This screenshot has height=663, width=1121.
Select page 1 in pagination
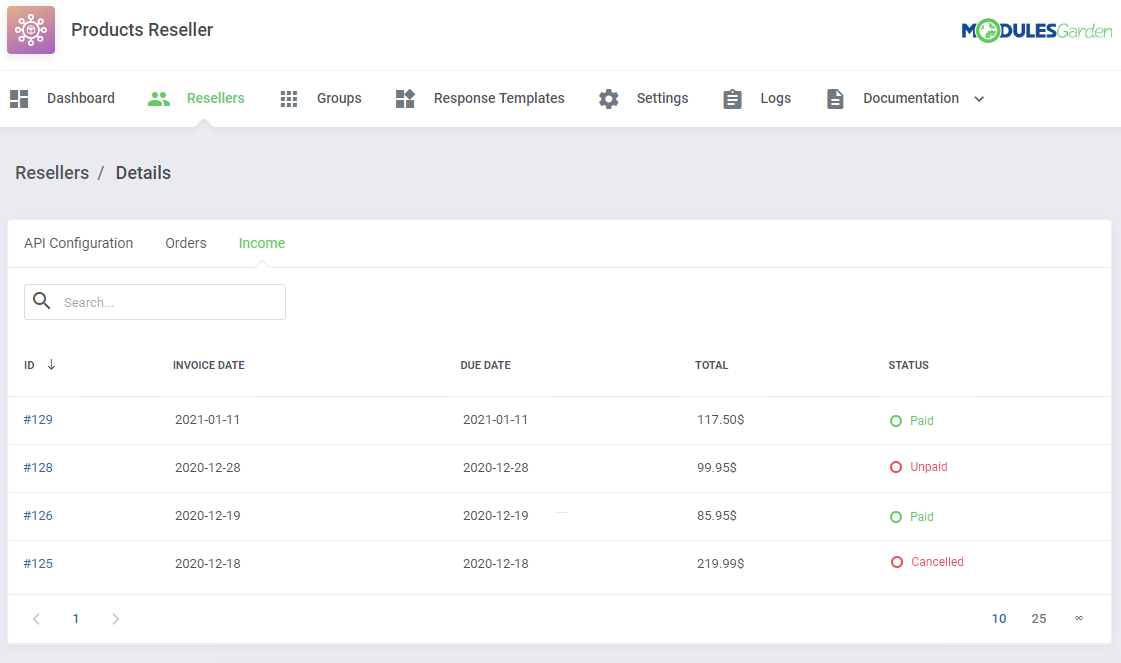click(x=76, y=619)
